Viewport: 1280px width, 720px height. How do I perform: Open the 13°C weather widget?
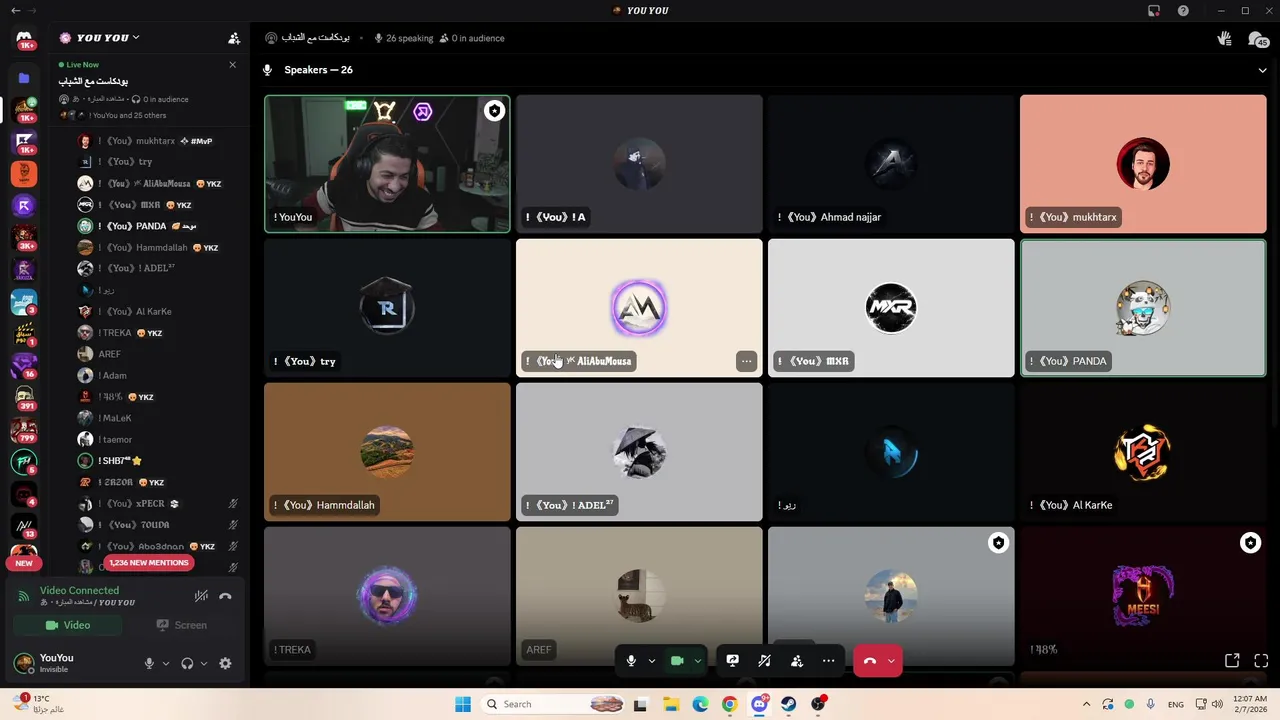[x=38, y=704]
